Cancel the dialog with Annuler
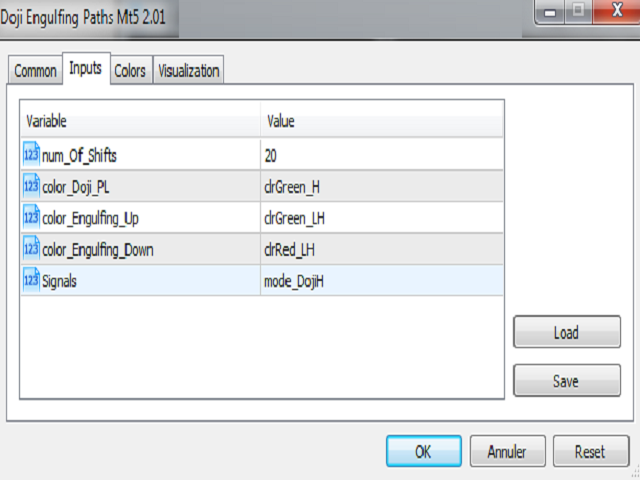Viewport: 640px width, 480px height. [507, 451]
